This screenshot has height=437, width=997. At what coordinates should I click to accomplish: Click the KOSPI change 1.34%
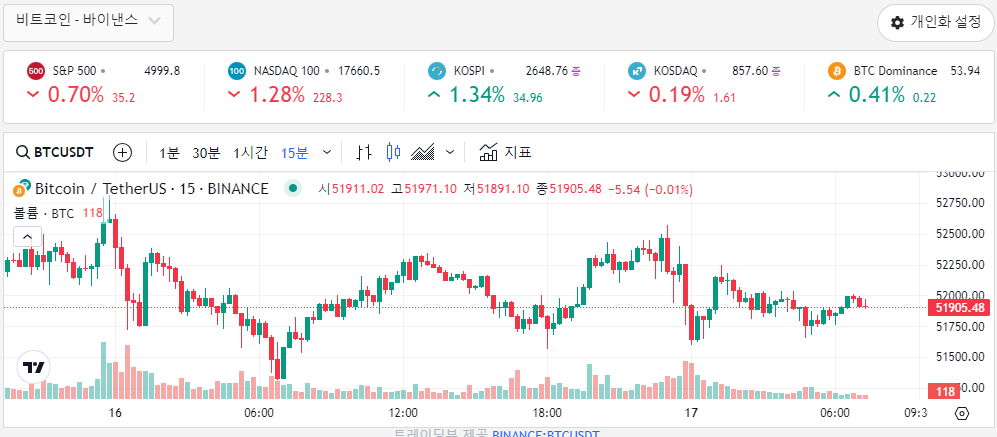(477, 95)
